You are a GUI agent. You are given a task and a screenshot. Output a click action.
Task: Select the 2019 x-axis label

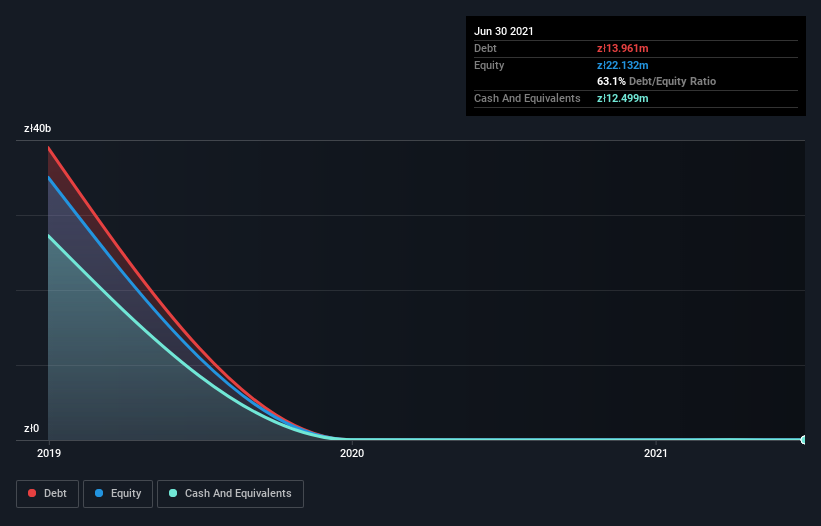49,453
